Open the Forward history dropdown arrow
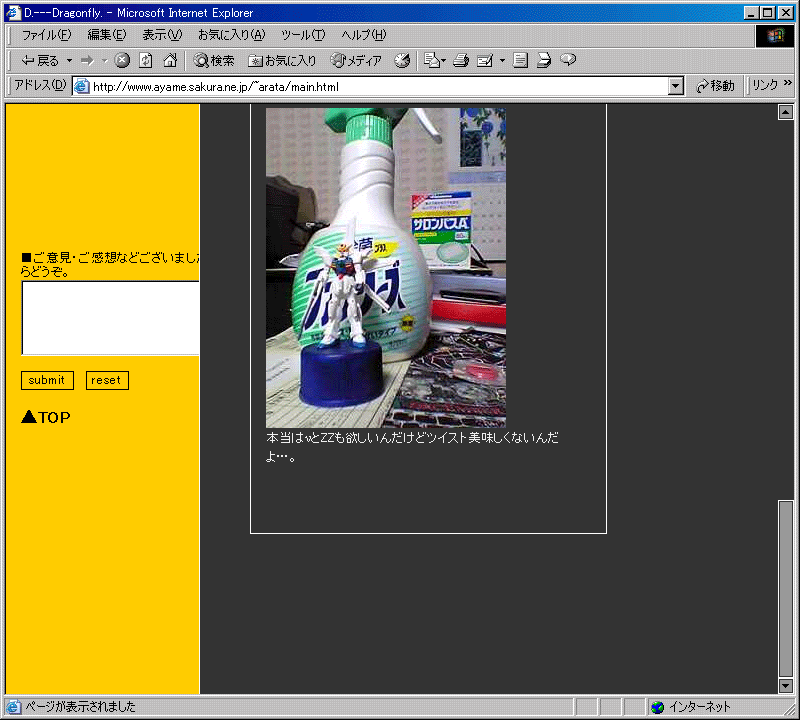This screenshot has height=720, width=800. (x=105, y=61)
